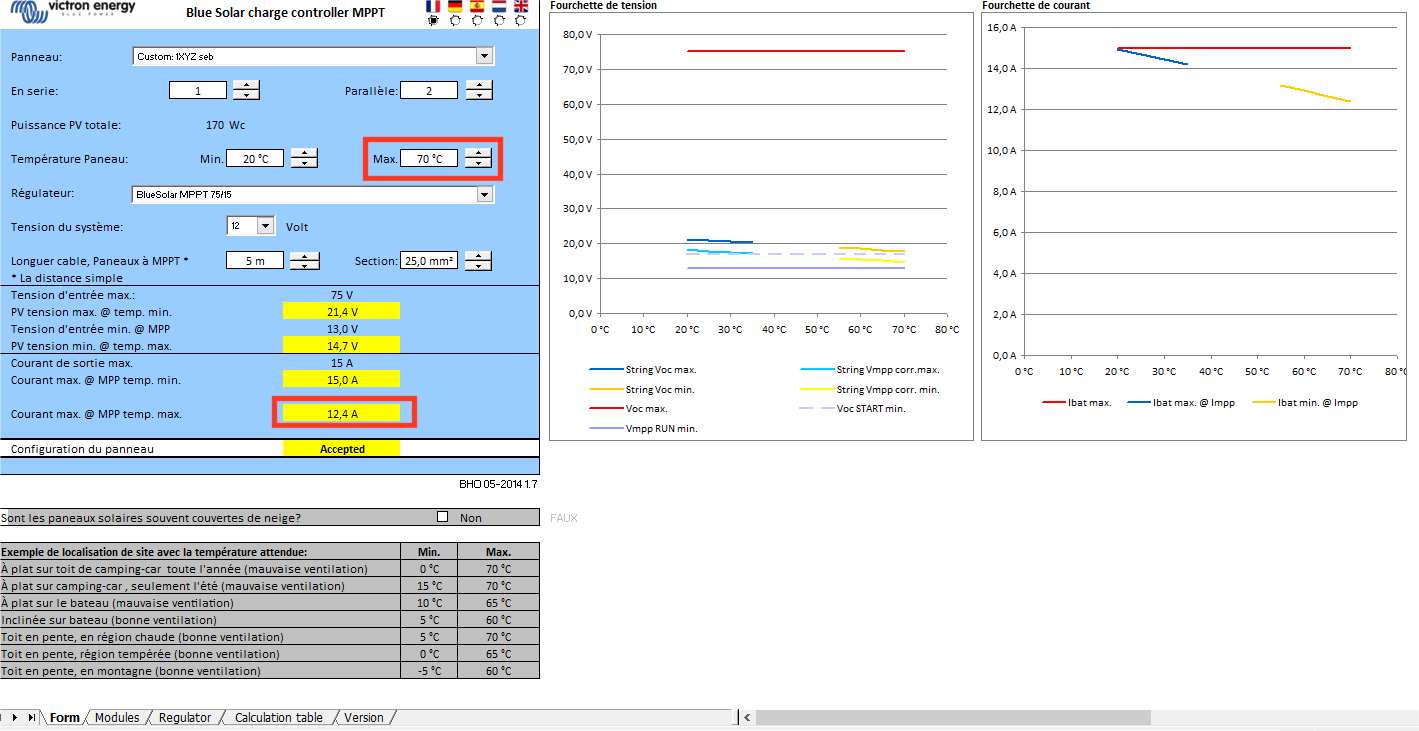Increase the En serie panel count

[x=246, y=85]
